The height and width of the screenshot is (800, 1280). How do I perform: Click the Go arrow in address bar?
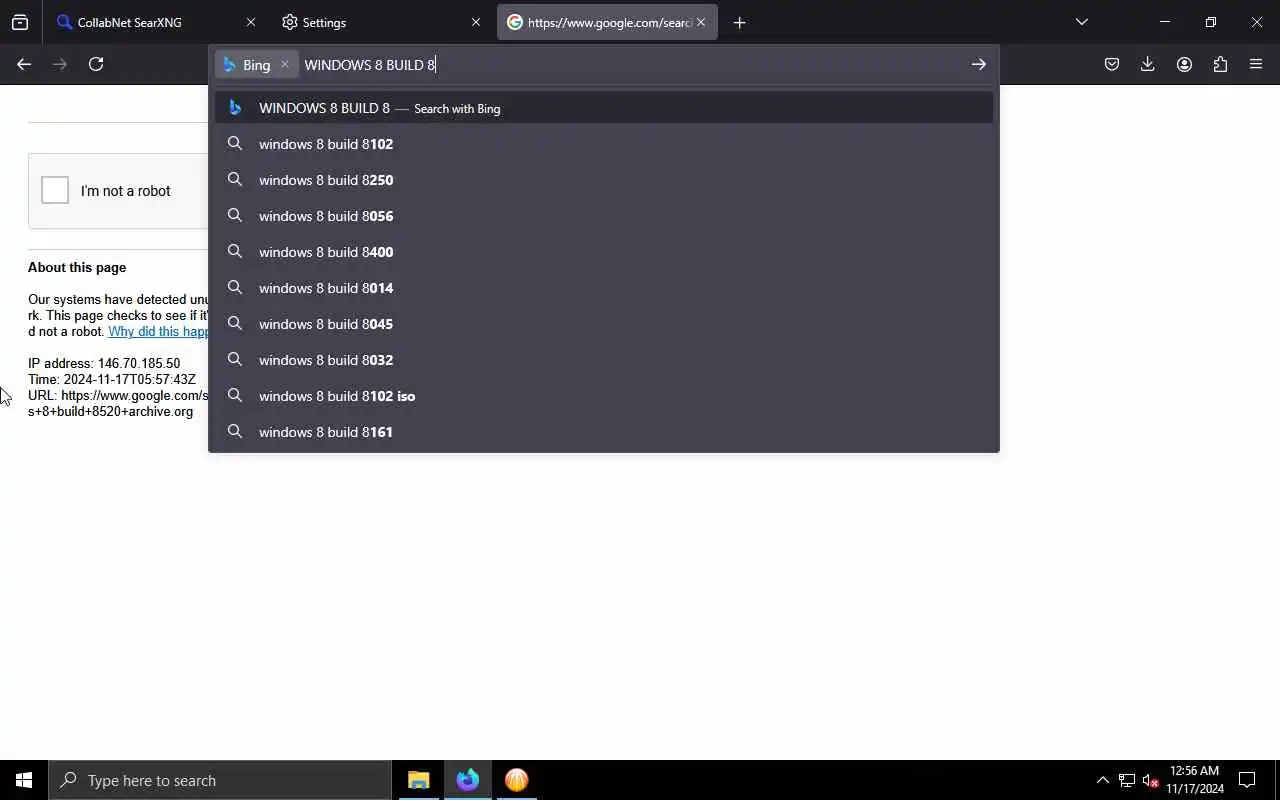tap(978, 64)
